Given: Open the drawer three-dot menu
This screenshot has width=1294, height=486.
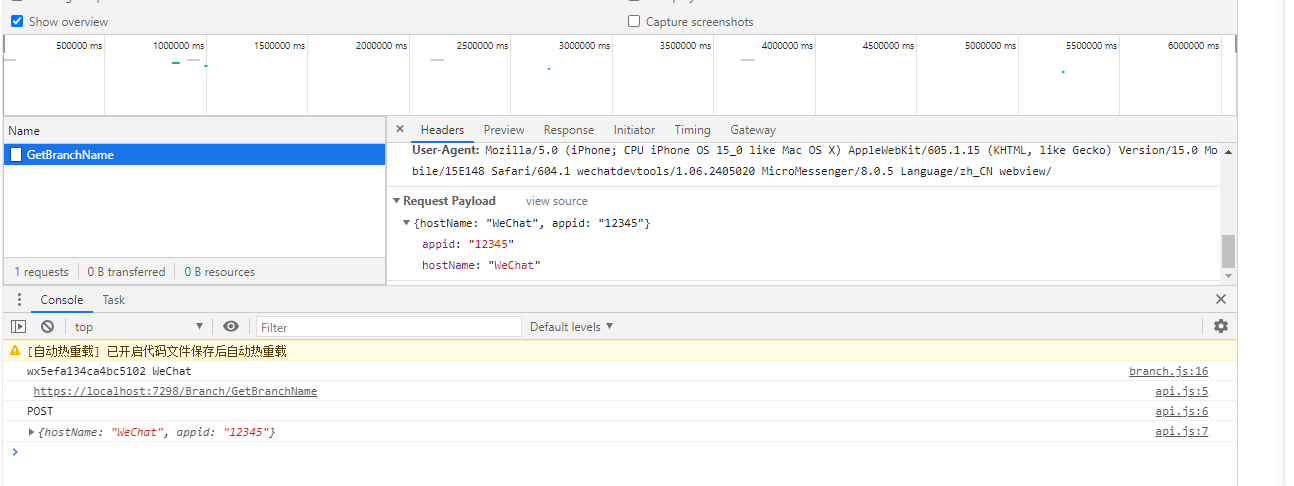Looking at the screenshot, I should [18, 299].
